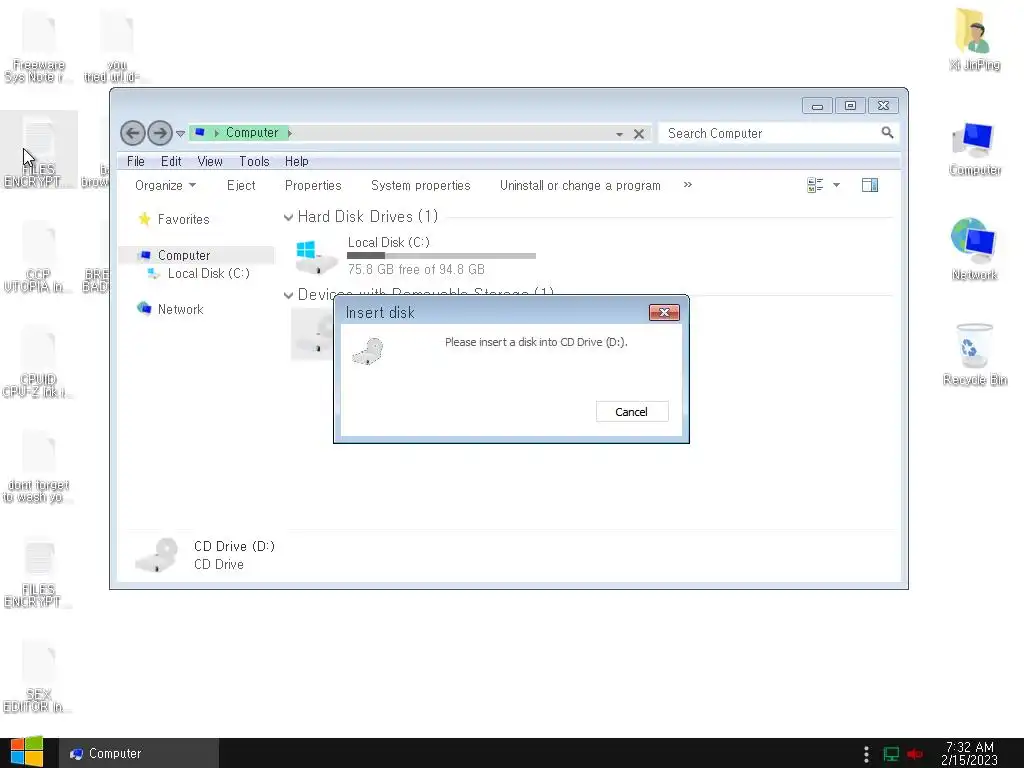This screenshot has width=1024, height=768.
Task: Open the Help menu
Action: [296, 161]
